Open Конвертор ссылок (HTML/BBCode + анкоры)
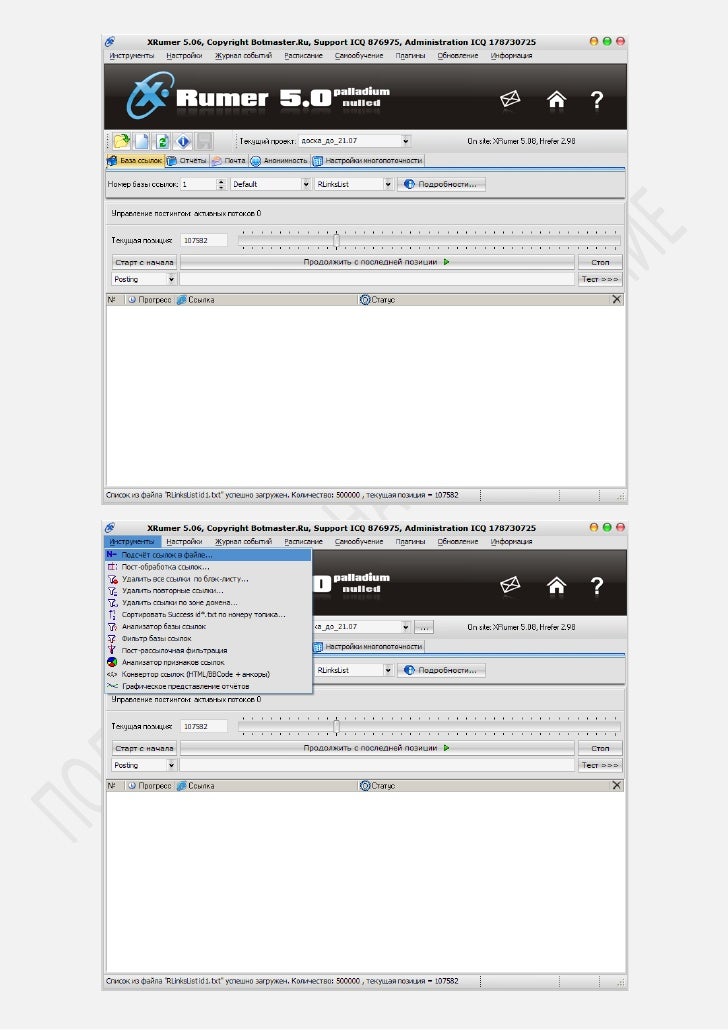 point(208,675)
